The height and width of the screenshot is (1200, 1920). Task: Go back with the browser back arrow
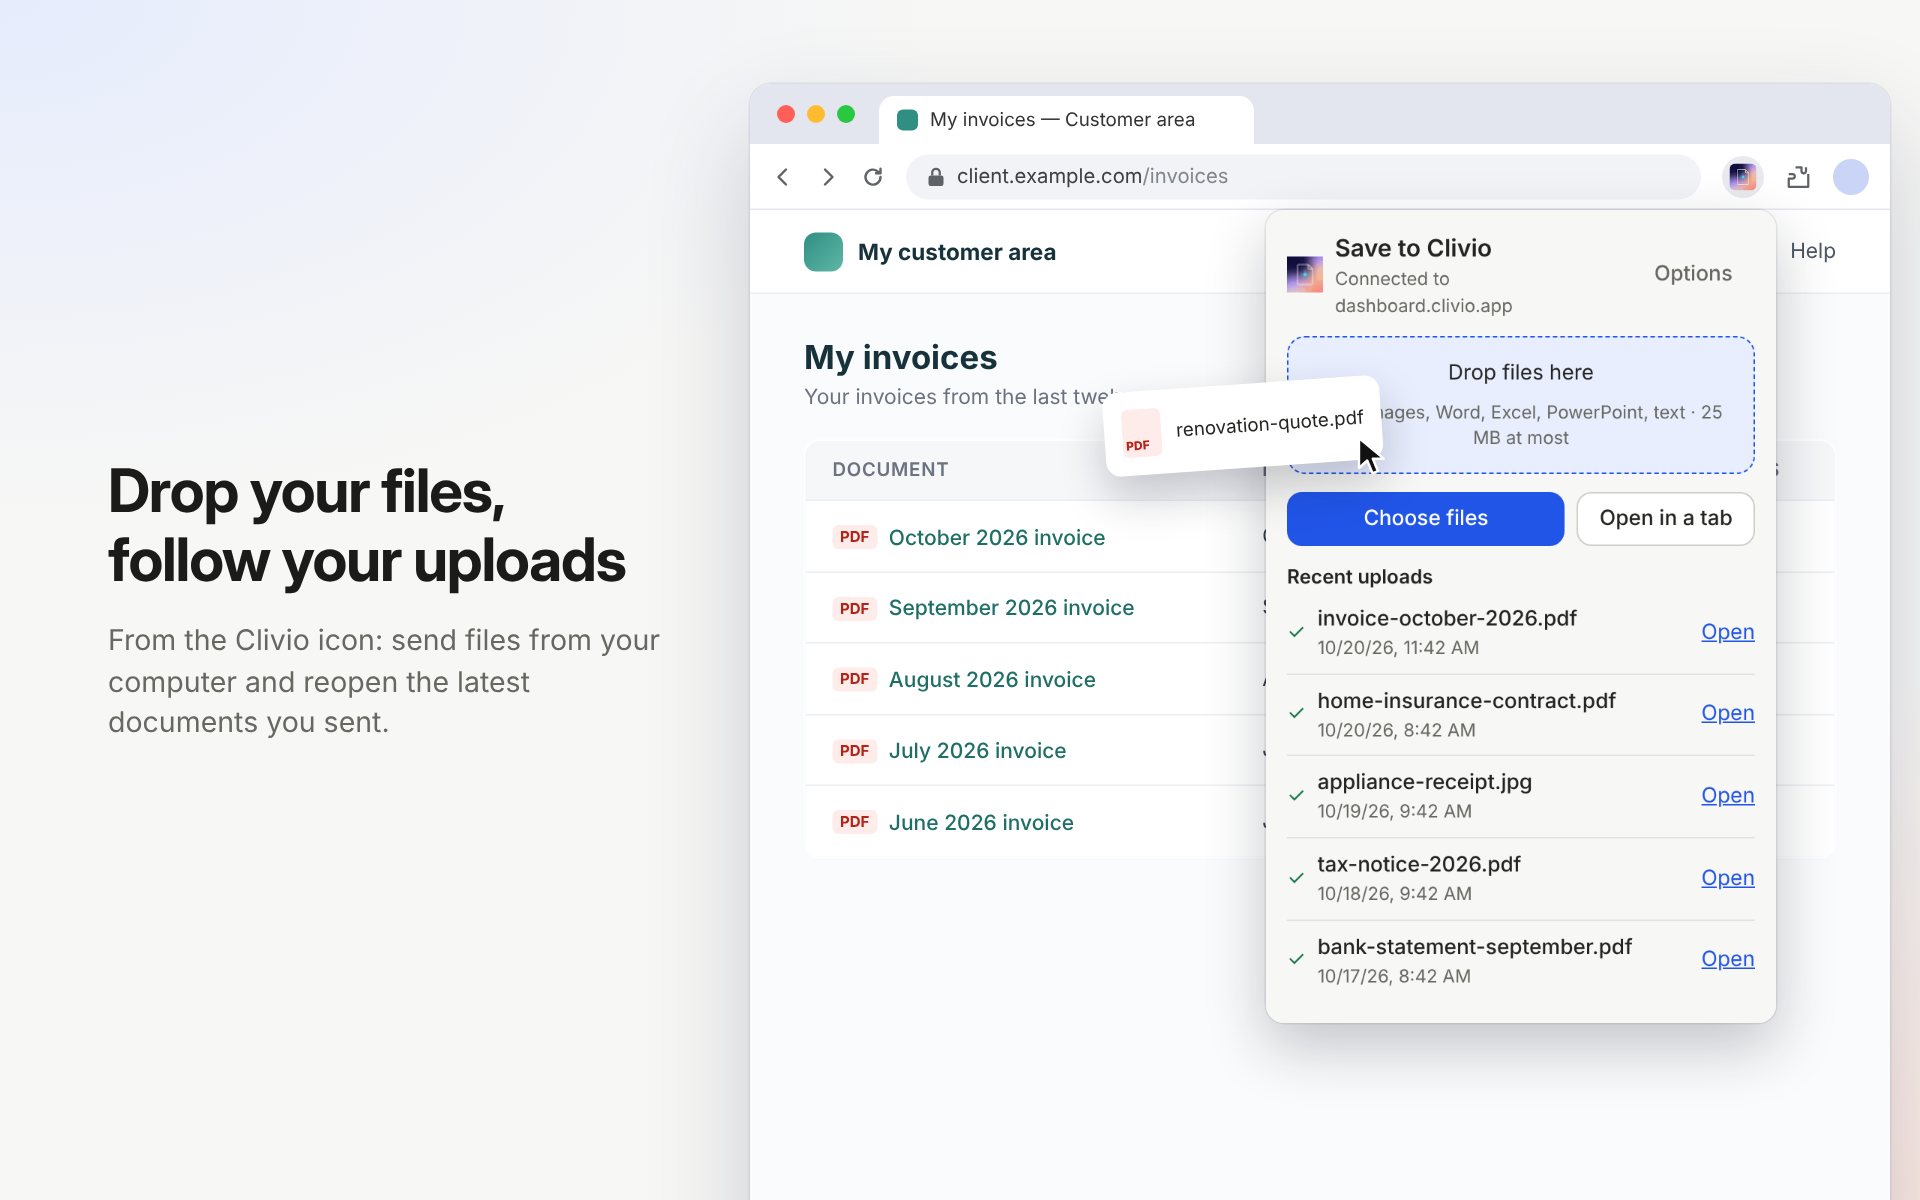click(783, 177)
